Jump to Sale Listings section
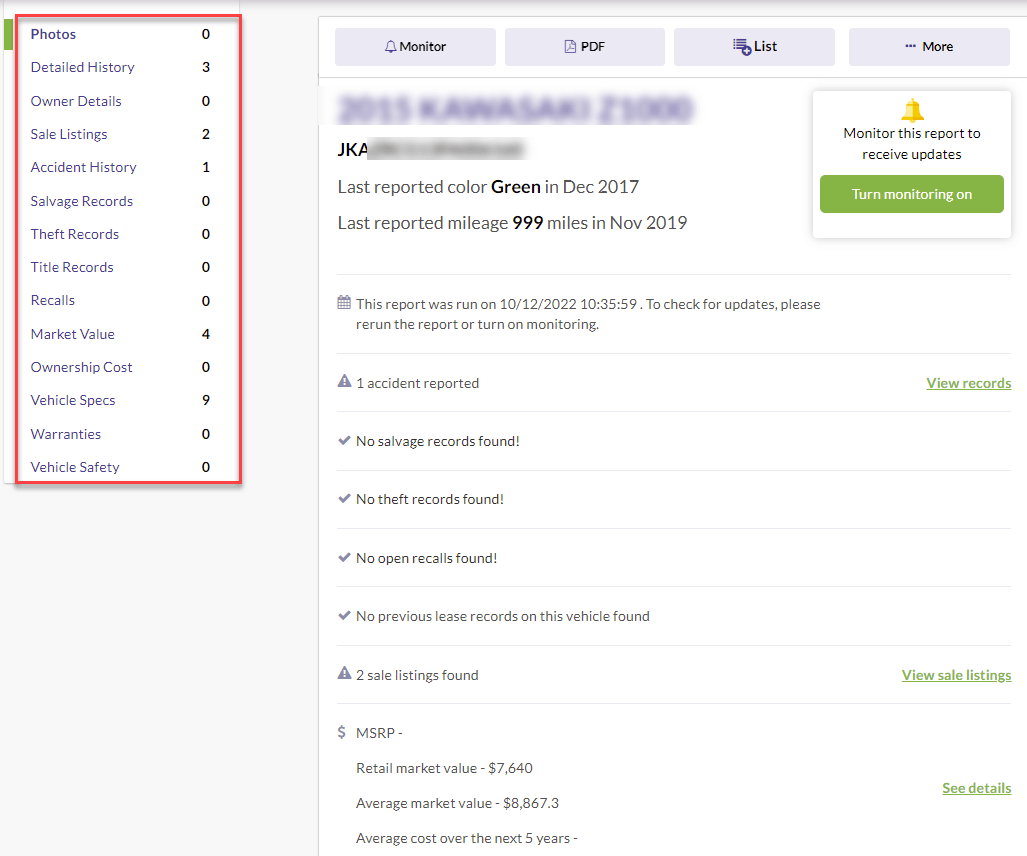 (69, 134)
